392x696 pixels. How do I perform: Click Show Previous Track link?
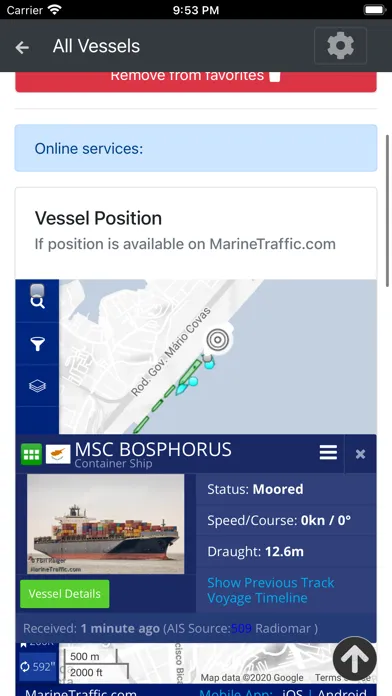(271, 582)
